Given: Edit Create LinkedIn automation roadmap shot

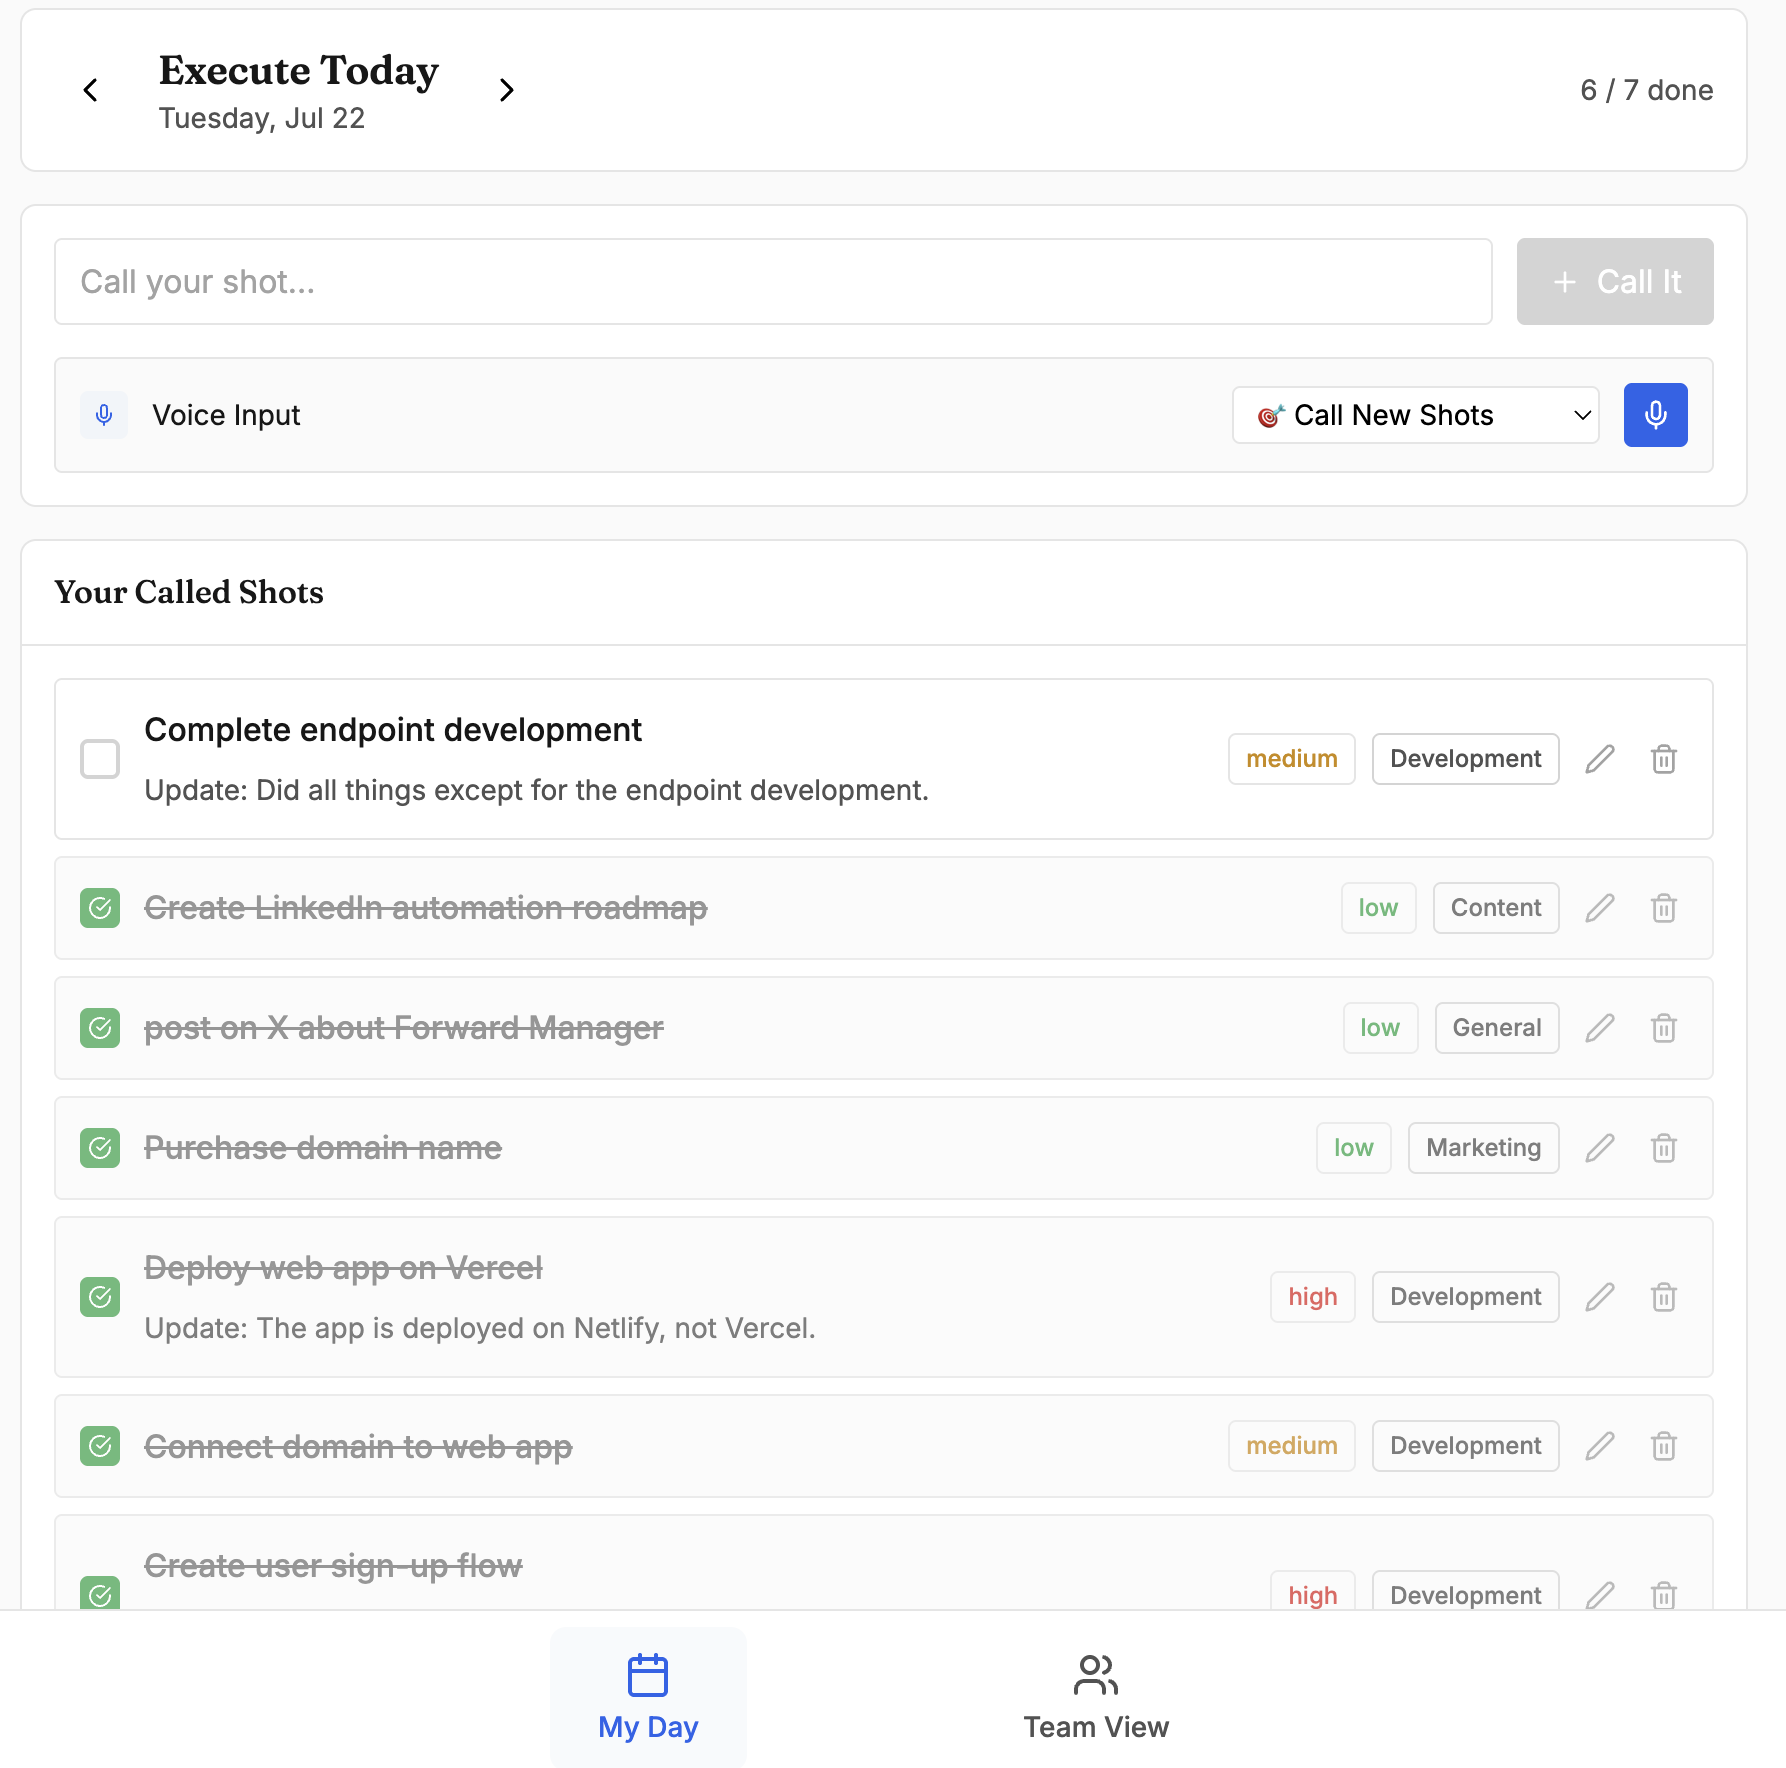Looking at the screenshot, I should pos(1600,908).
